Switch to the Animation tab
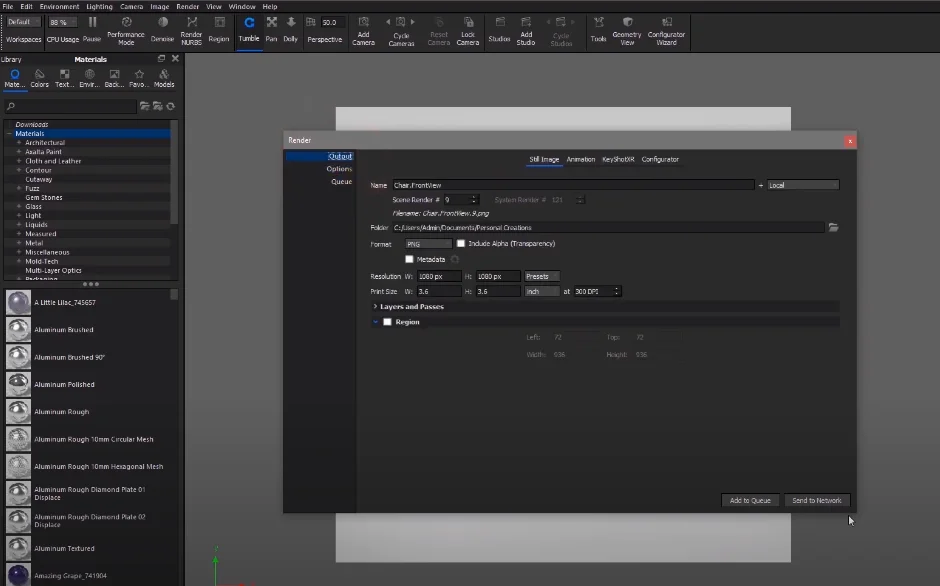940x586 pixels. 581,160
